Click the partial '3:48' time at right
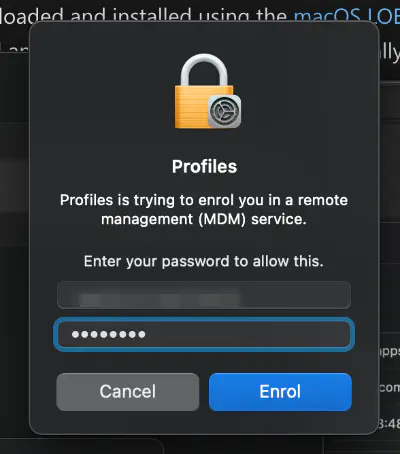This screenshot has width=400, height=454. (x=389, y=424)
